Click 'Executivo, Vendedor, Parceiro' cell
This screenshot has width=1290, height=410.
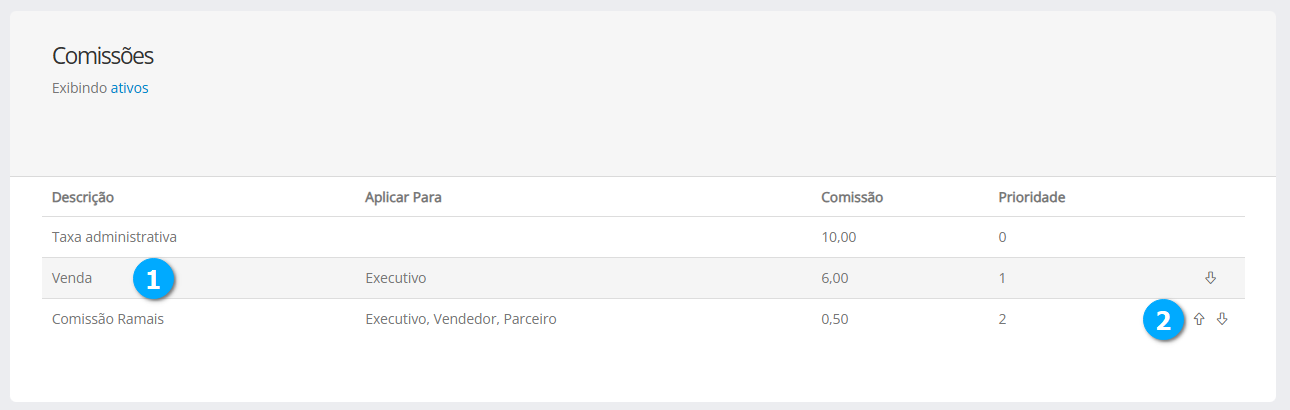(x=460, y=319)
